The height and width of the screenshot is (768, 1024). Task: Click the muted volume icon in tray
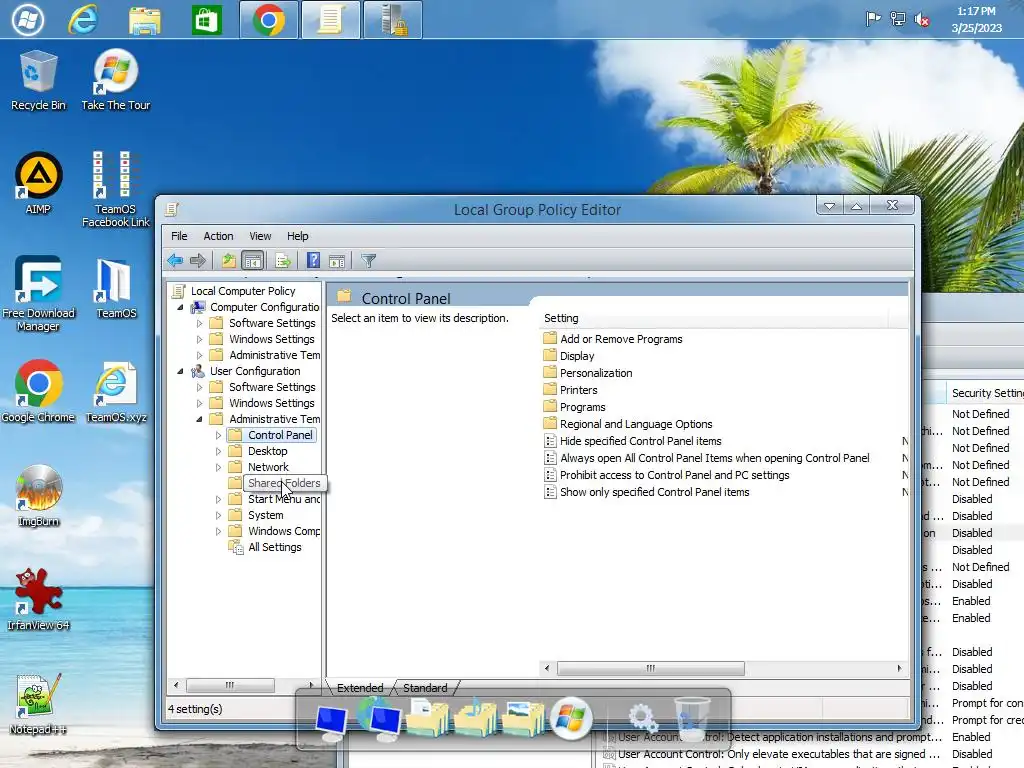[x=922, y=20]
